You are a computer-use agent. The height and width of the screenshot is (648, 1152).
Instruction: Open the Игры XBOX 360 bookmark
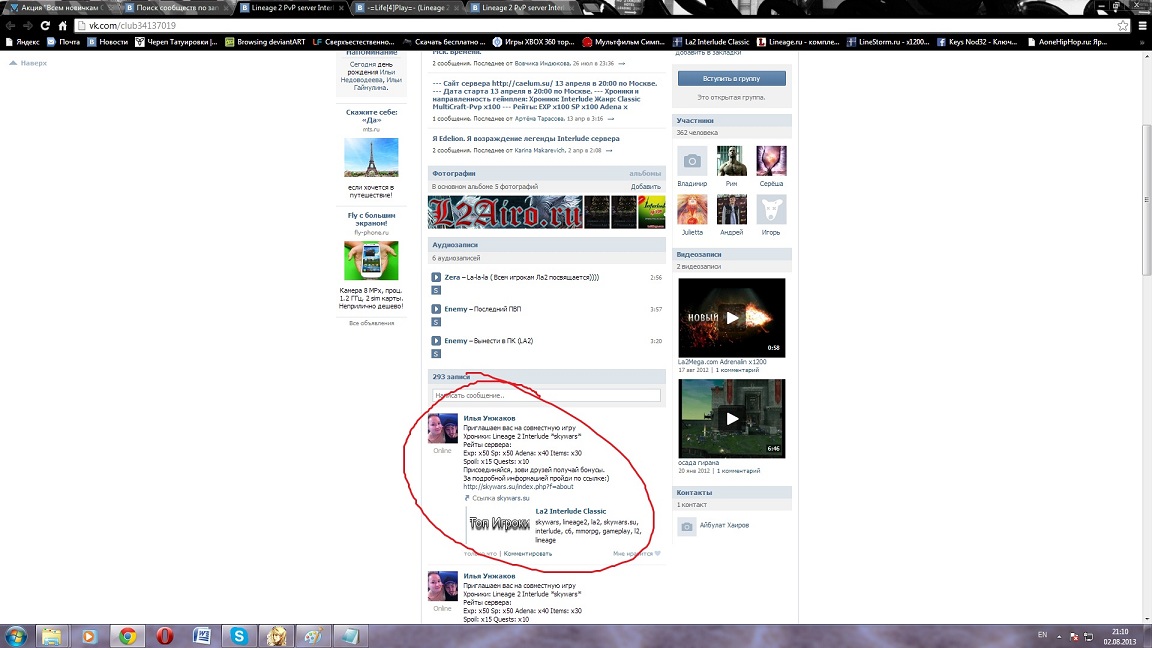[x=533, y=42]
